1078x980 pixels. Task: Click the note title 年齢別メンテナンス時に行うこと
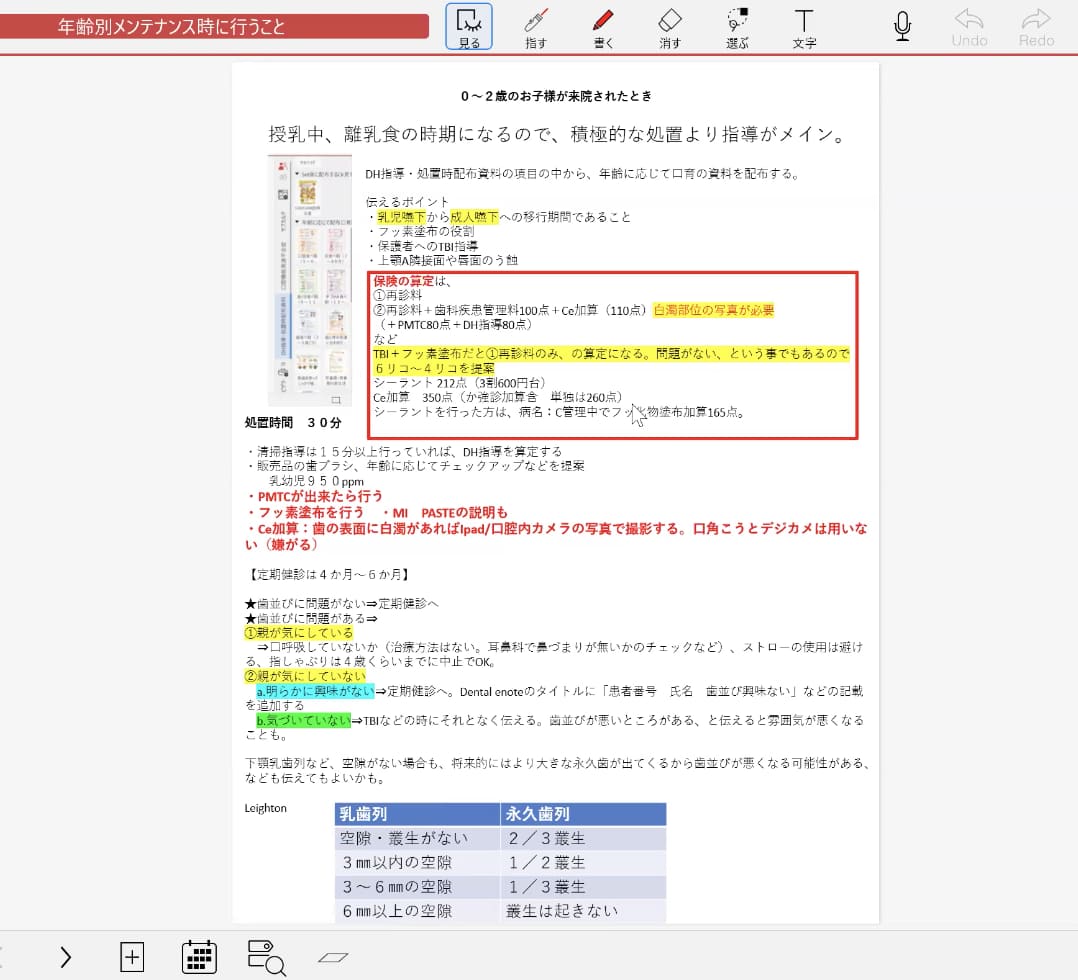tap(171, 27)
